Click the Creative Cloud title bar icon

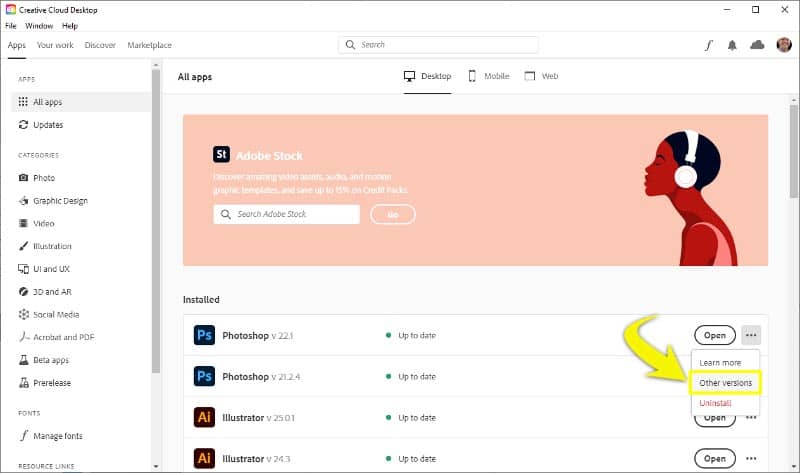coord(11,10)
